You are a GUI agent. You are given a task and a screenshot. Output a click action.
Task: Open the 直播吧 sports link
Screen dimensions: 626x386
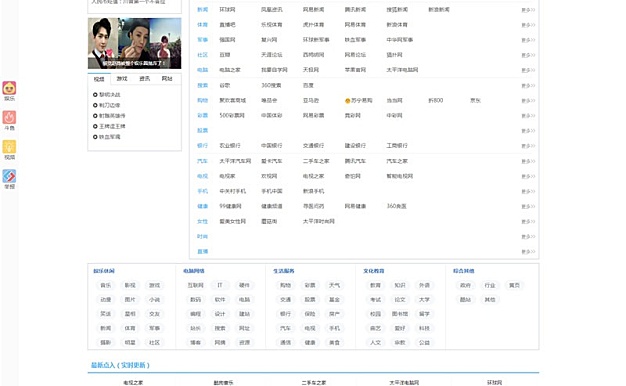click(x=227, y=25)
